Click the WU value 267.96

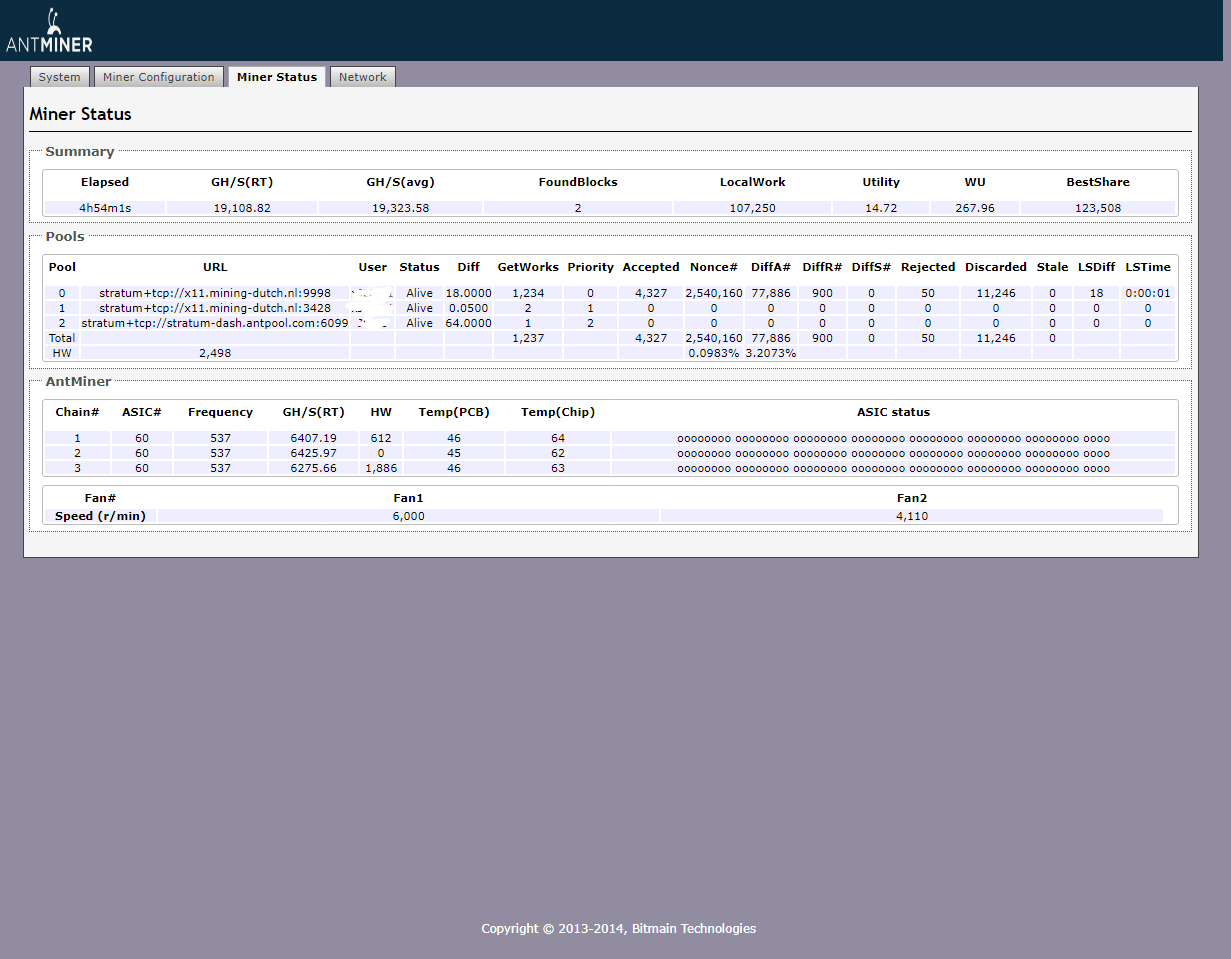[x=975, y=208]
